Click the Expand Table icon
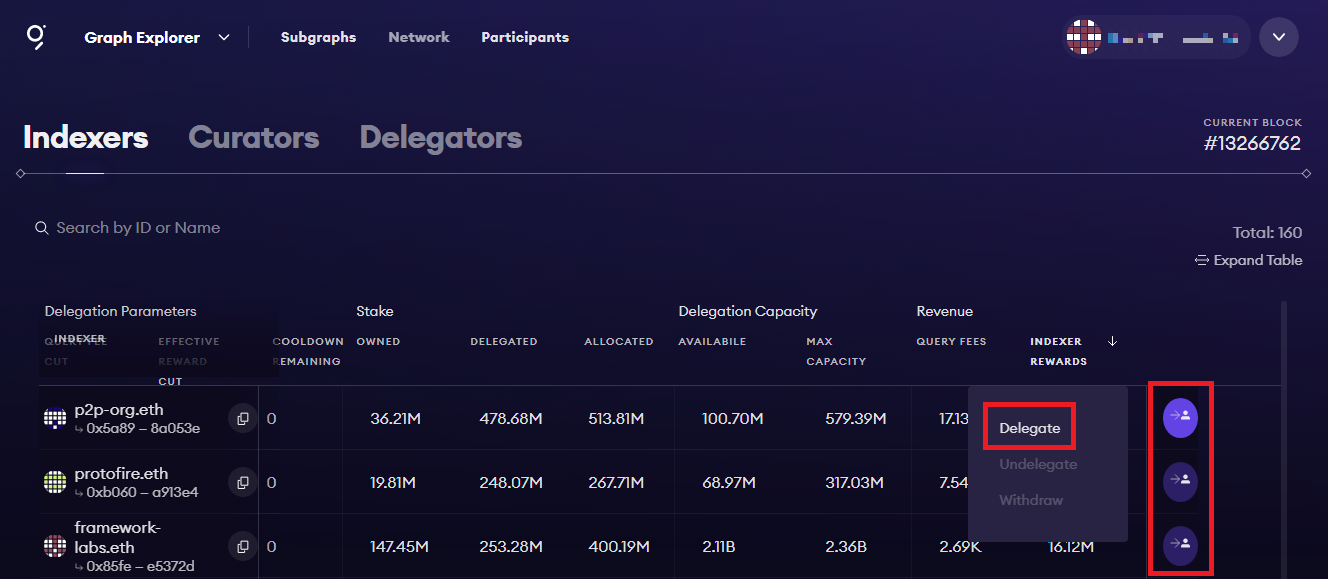Screen dimensions: 1328x579 click(1202, 260)
